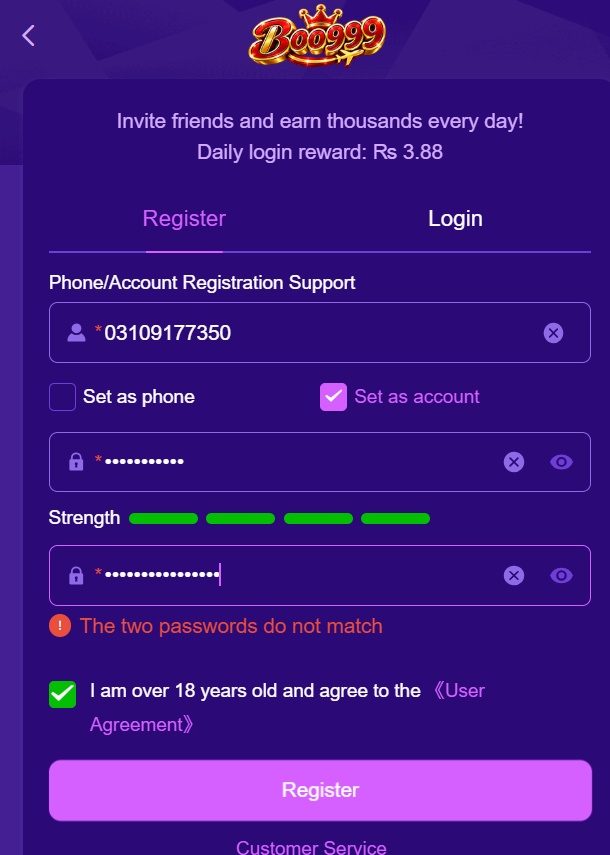610x855 pixels.
Task: Click the Boo999 crown logo
Action: click(x=318, y=35)
